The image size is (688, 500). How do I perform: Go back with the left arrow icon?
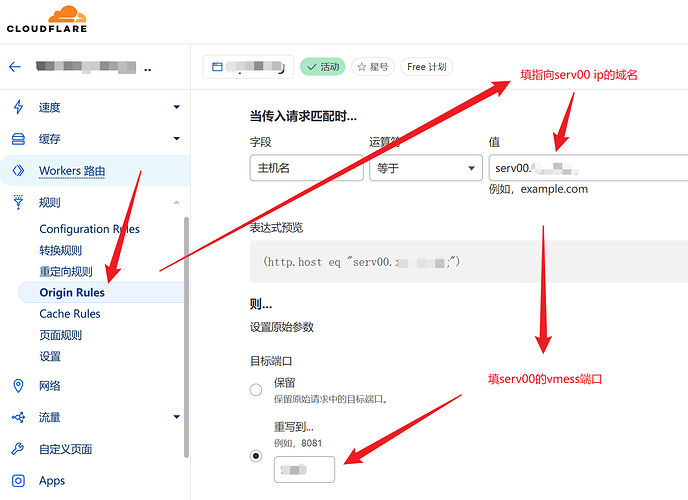[x=15, y=67]
